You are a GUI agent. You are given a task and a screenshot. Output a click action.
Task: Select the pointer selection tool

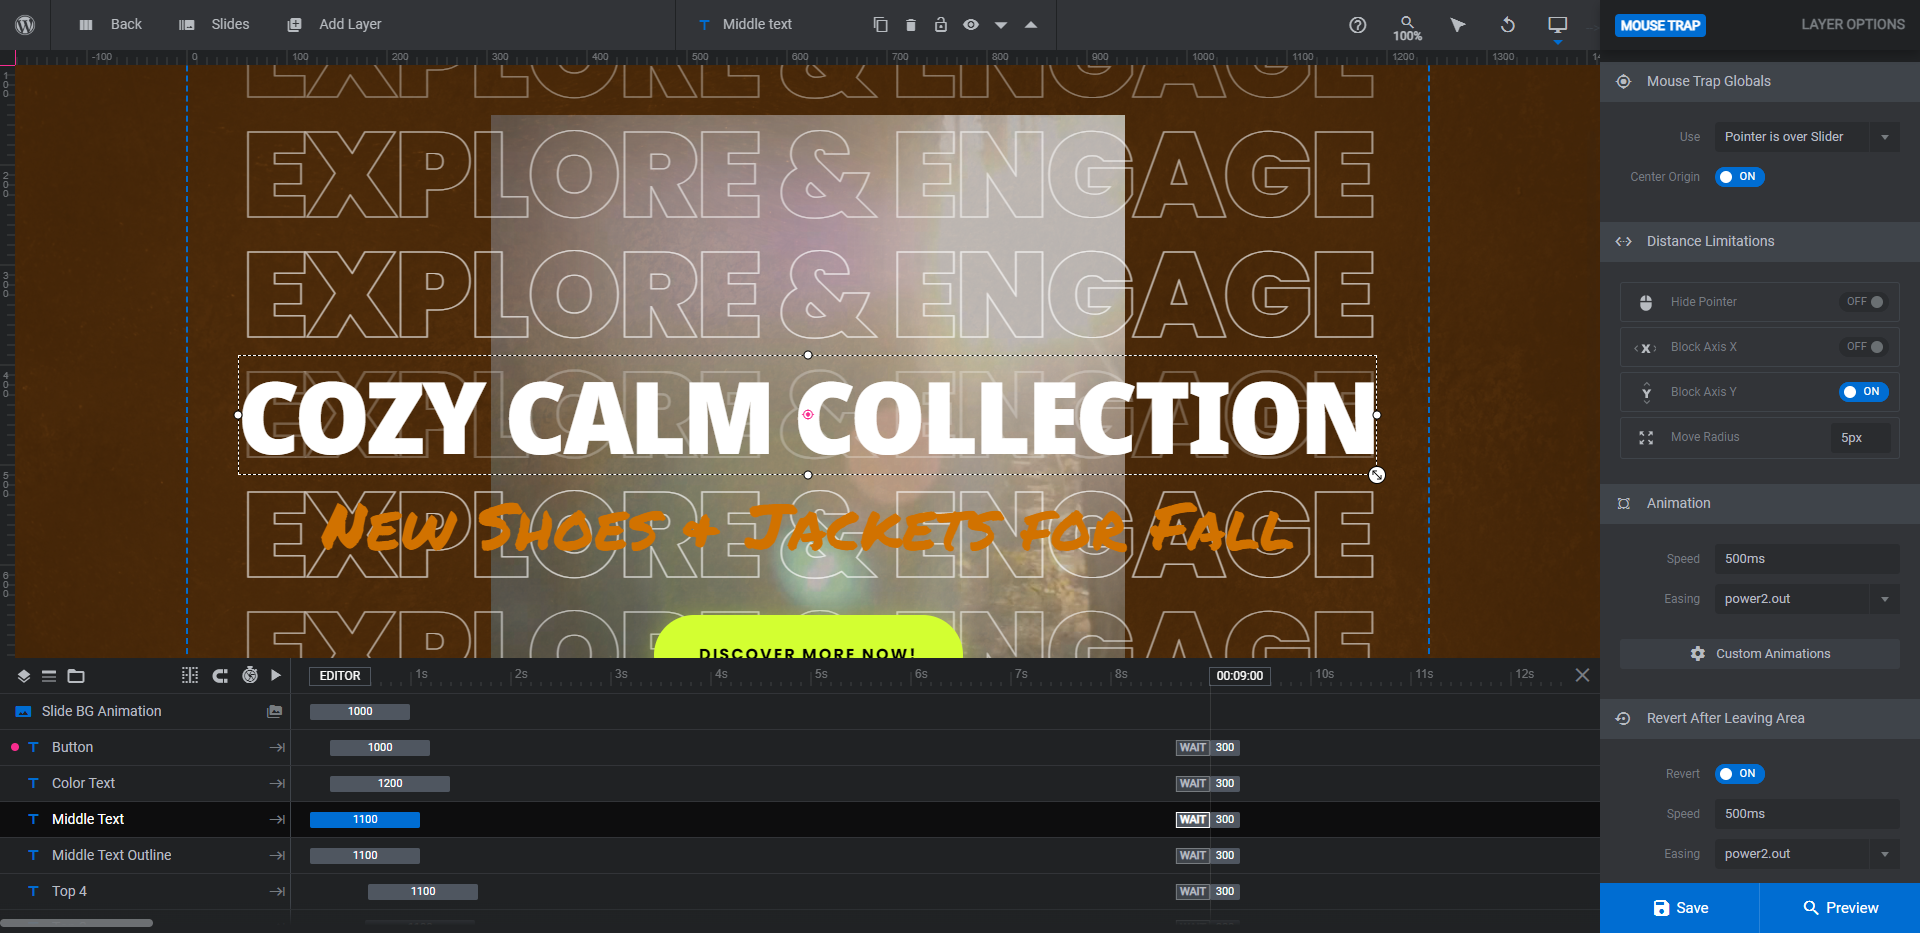click(1457, 25)
